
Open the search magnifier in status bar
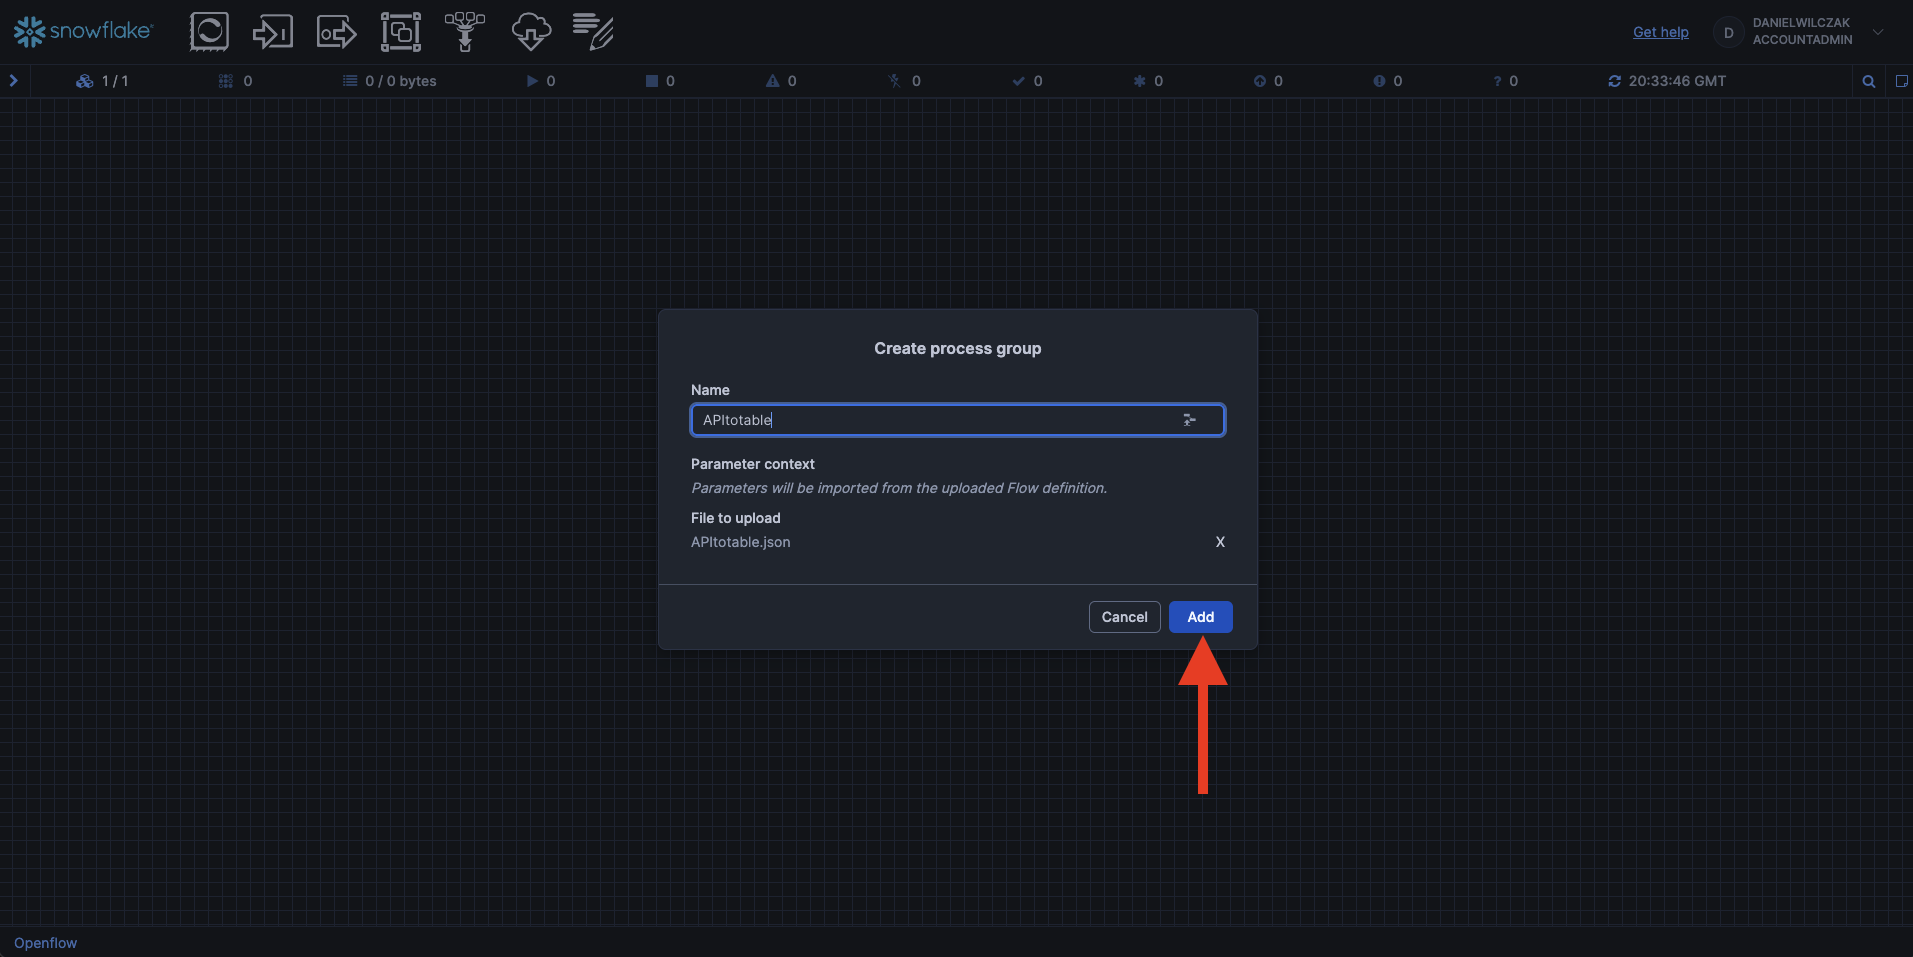click(x=1868, y=81)
